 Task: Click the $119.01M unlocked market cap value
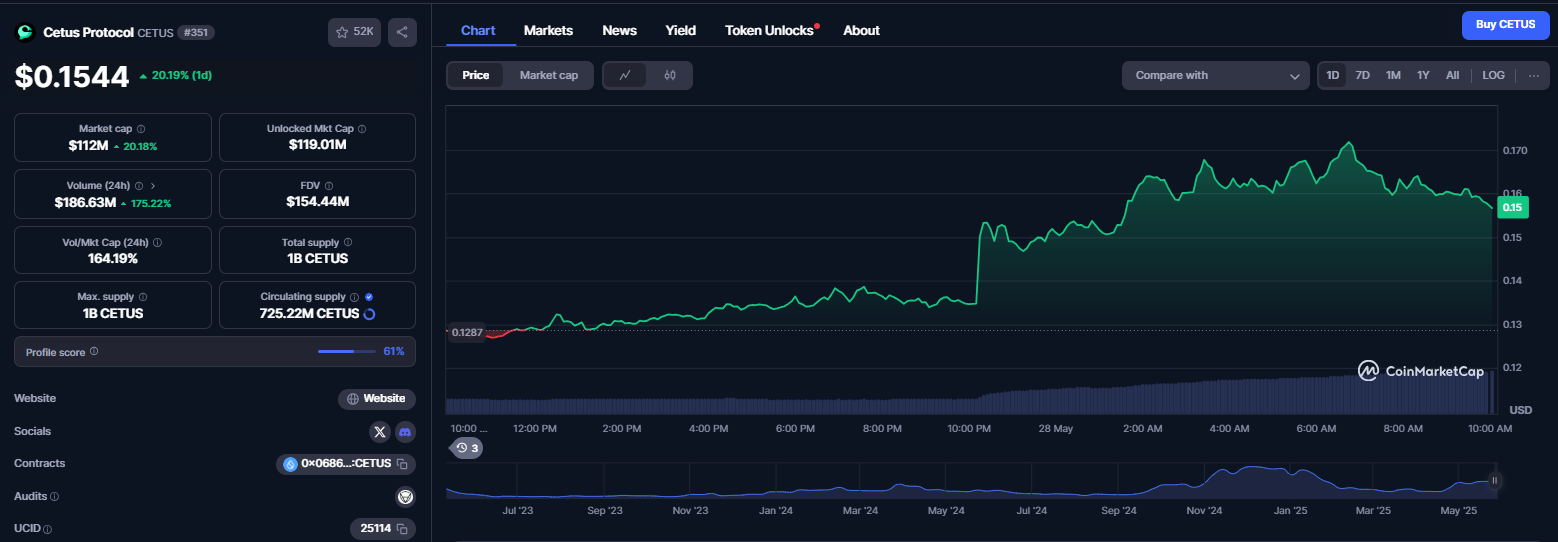[x=317, y=146]
